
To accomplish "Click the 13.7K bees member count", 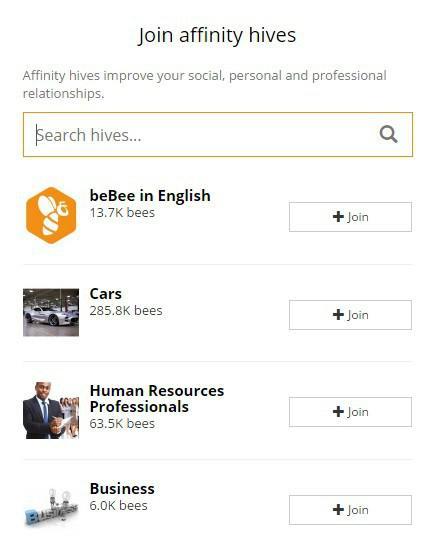I will point(122,213).
